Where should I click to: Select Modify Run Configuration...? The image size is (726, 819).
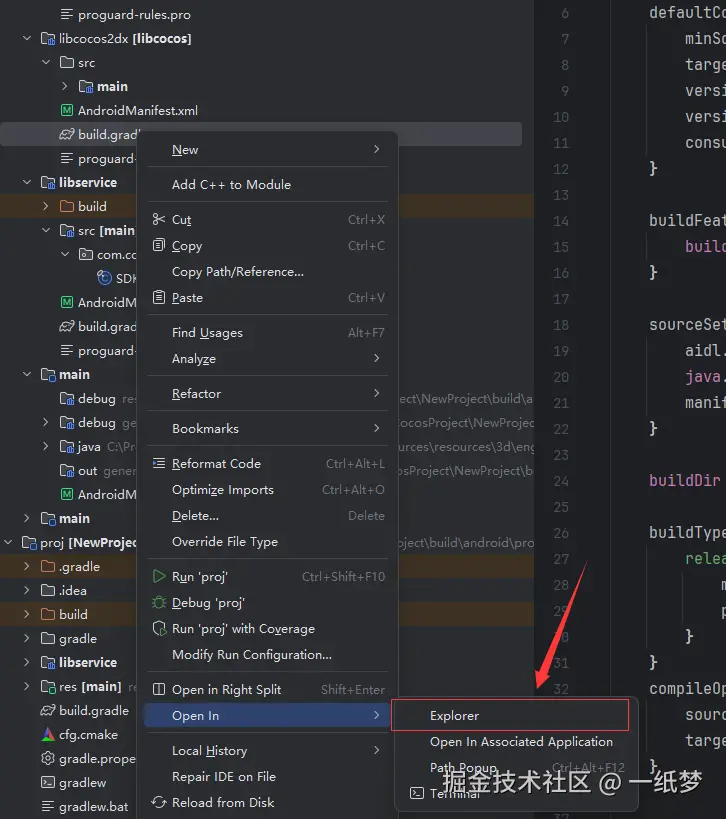267,654
